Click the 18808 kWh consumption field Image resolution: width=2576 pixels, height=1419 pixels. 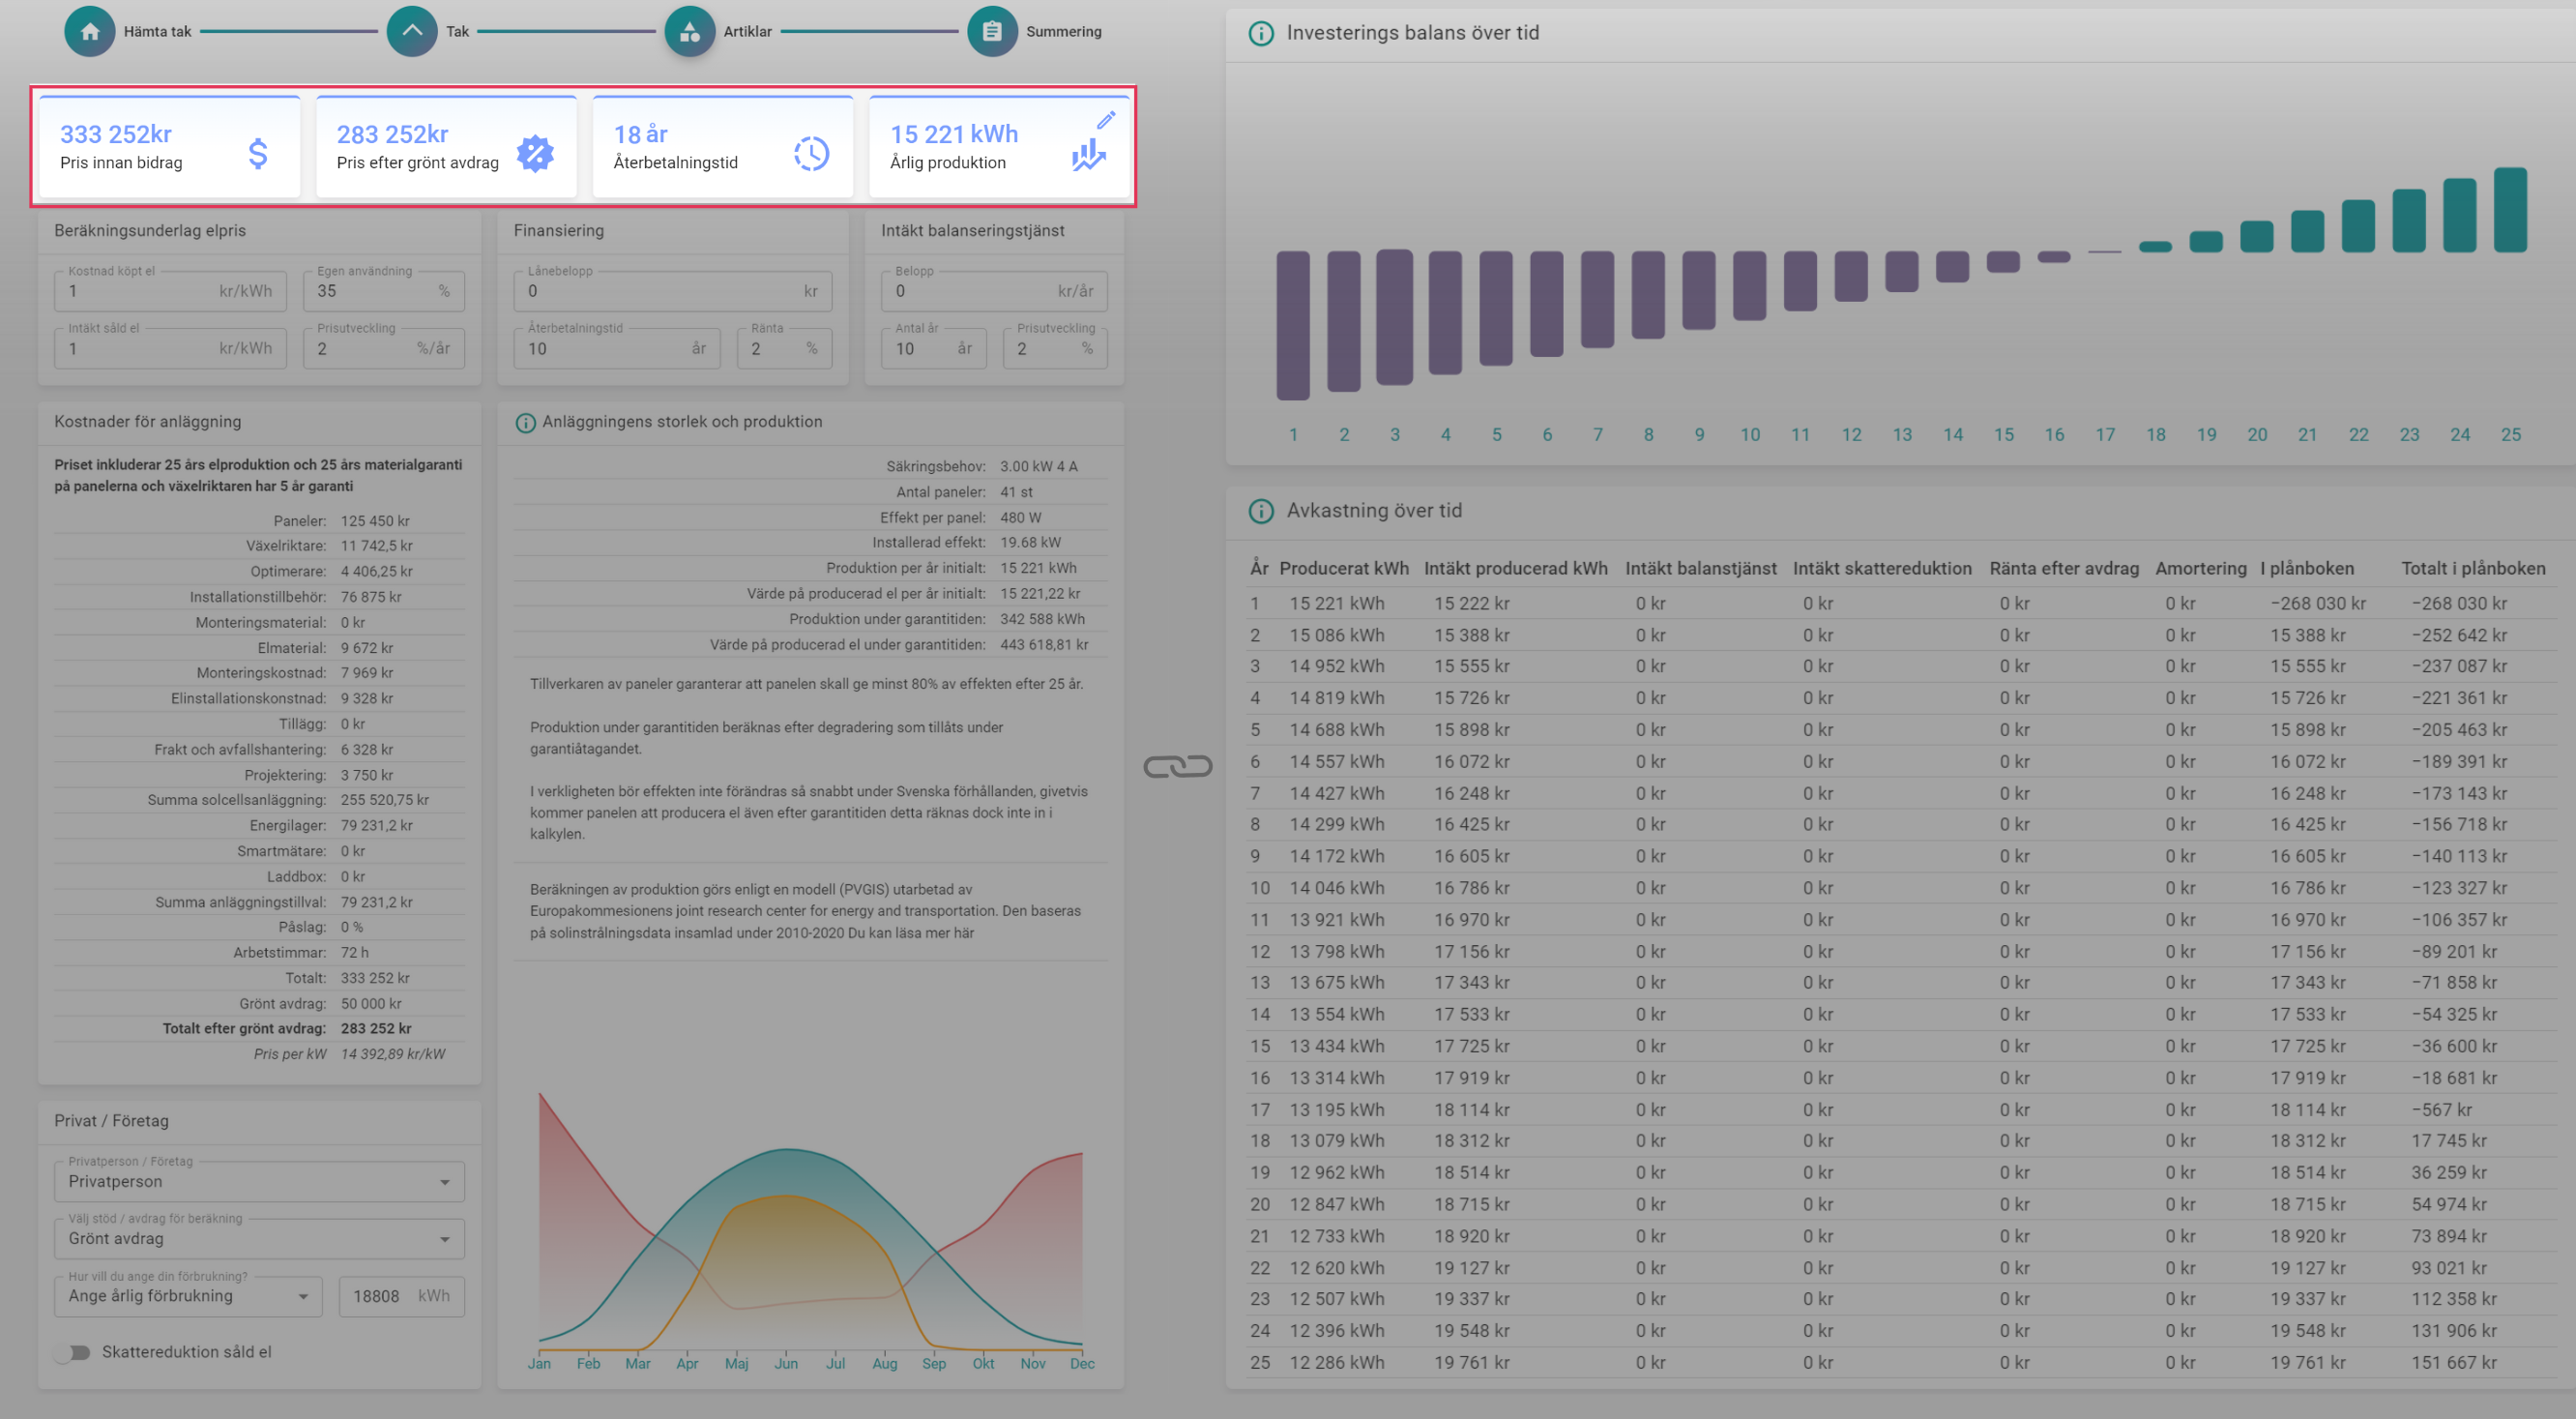[x=402, y=1296]
